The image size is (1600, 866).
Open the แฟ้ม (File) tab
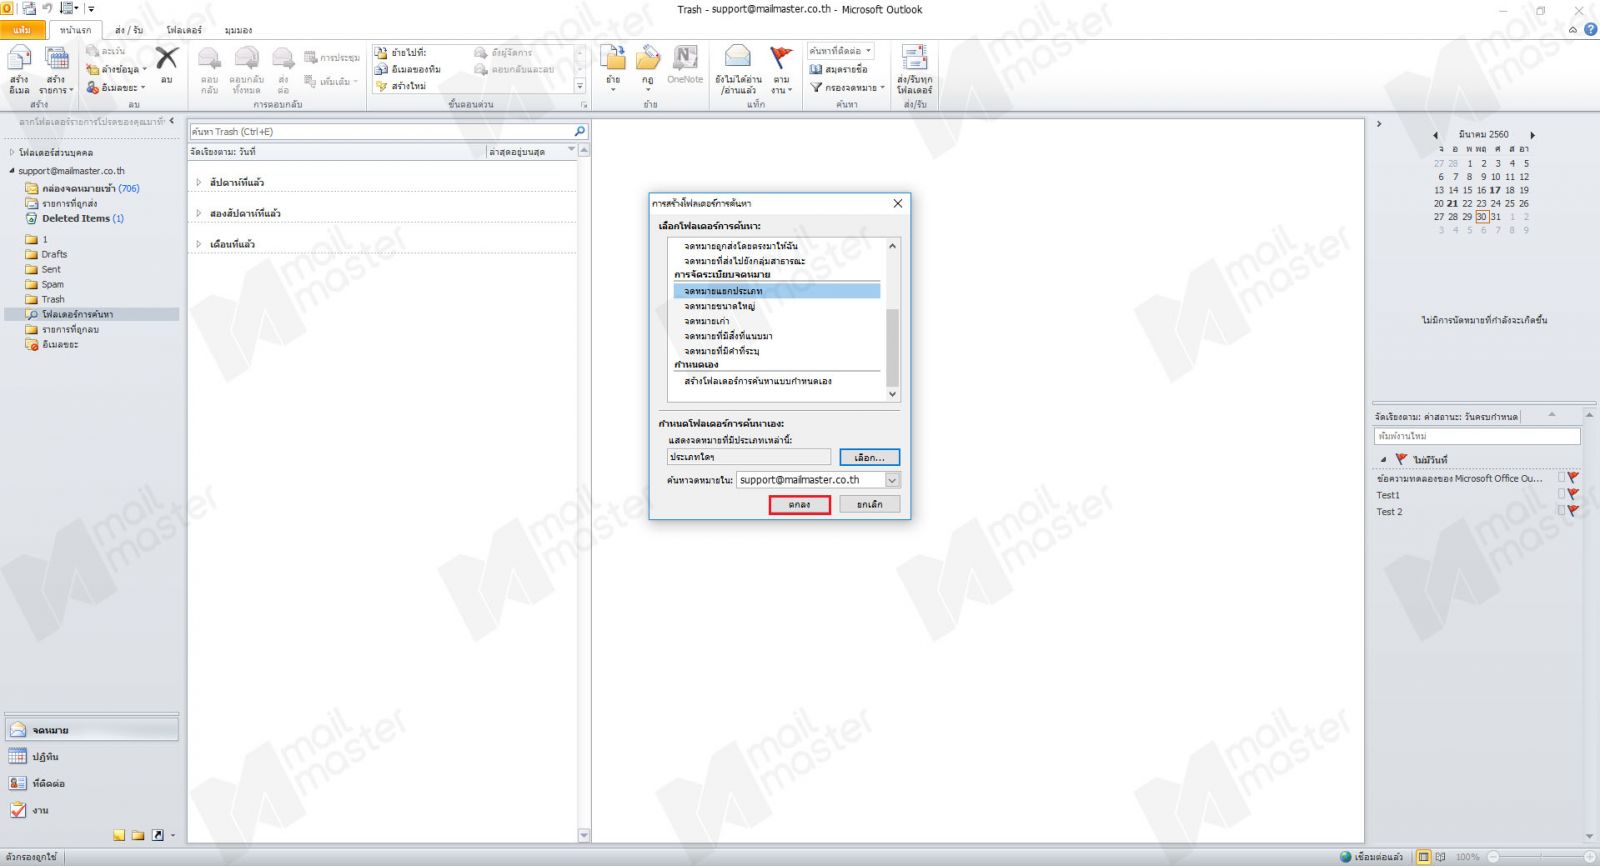(22, 30)
